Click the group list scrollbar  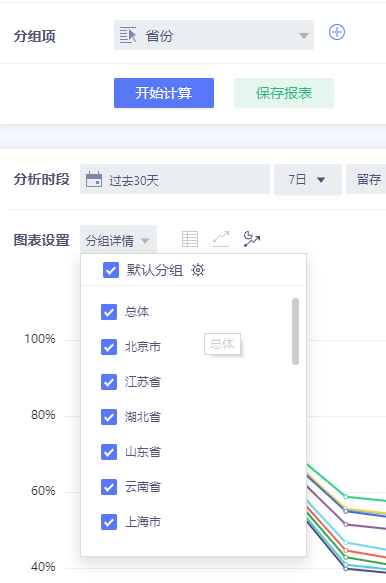pos(296,331)
